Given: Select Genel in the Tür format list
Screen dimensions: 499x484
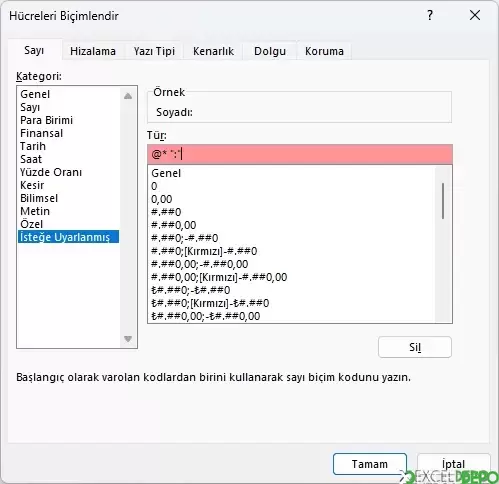Looking at the screenshot, I should tap(292, 173).
